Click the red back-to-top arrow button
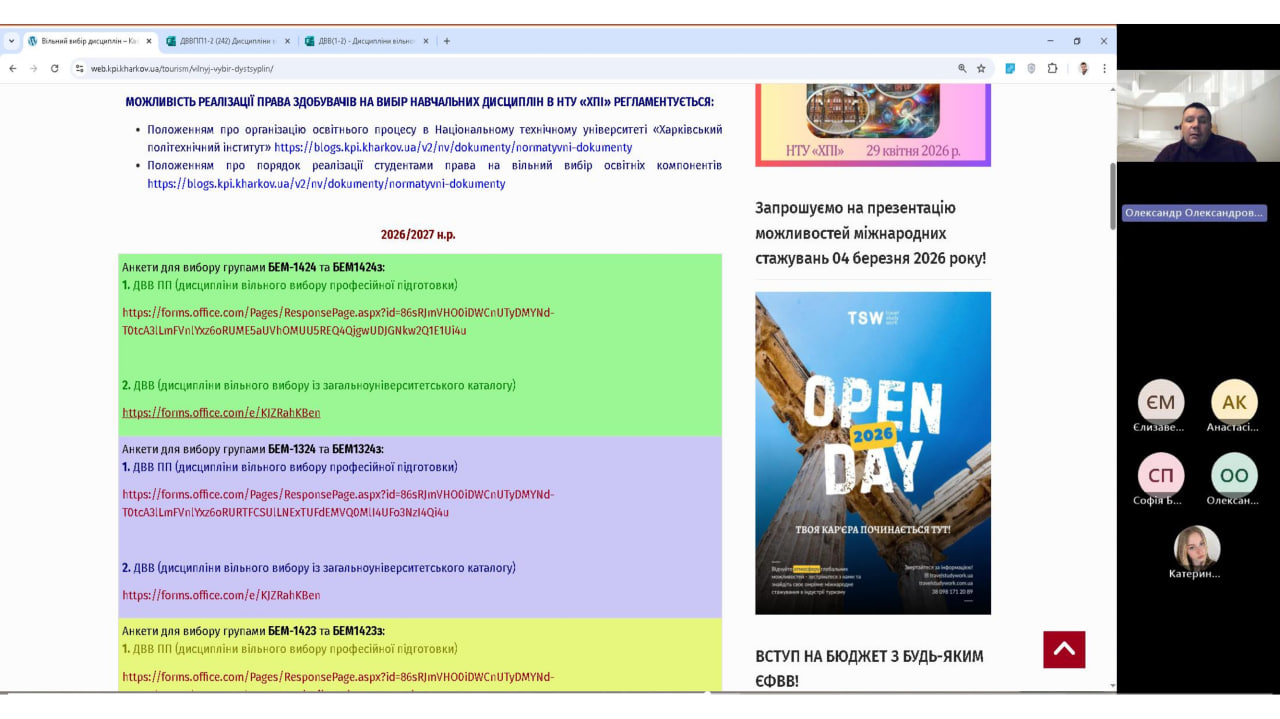 click(1064, 650)
